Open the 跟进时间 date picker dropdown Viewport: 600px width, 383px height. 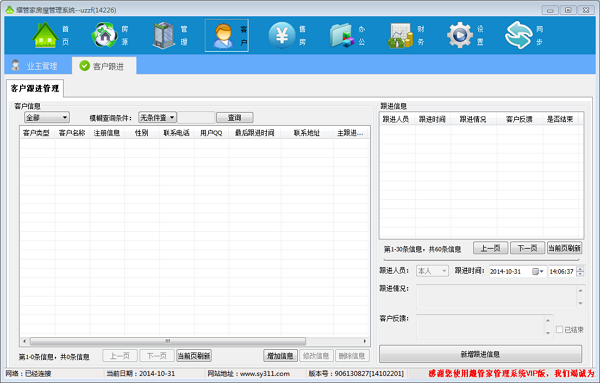point(538,271)
